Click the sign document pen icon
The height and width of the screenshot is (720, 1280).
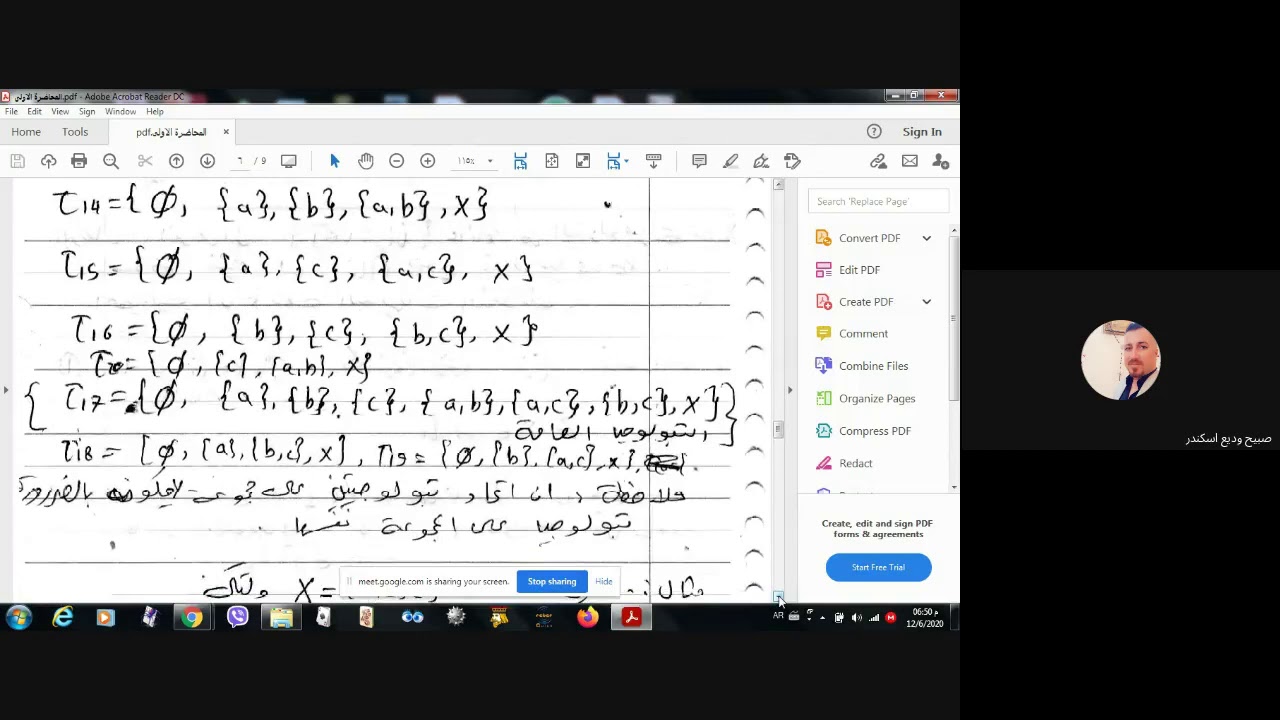coord(761,161)
